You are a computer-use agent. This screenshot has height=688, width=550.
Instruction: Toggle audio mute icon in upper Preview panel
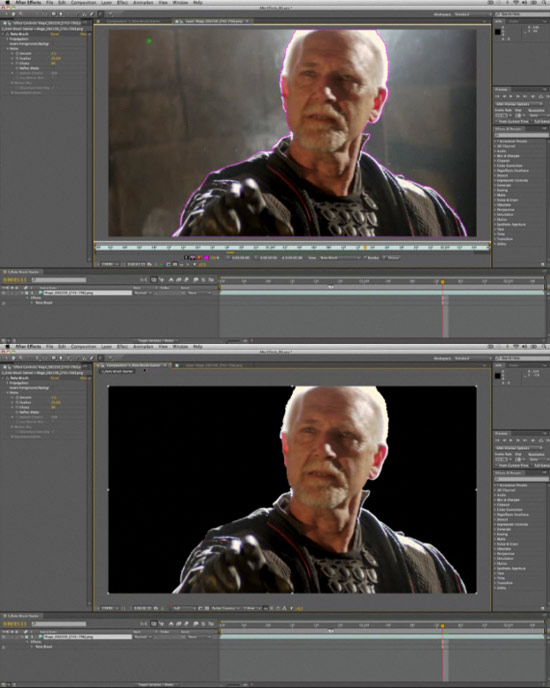click(533, 96)
